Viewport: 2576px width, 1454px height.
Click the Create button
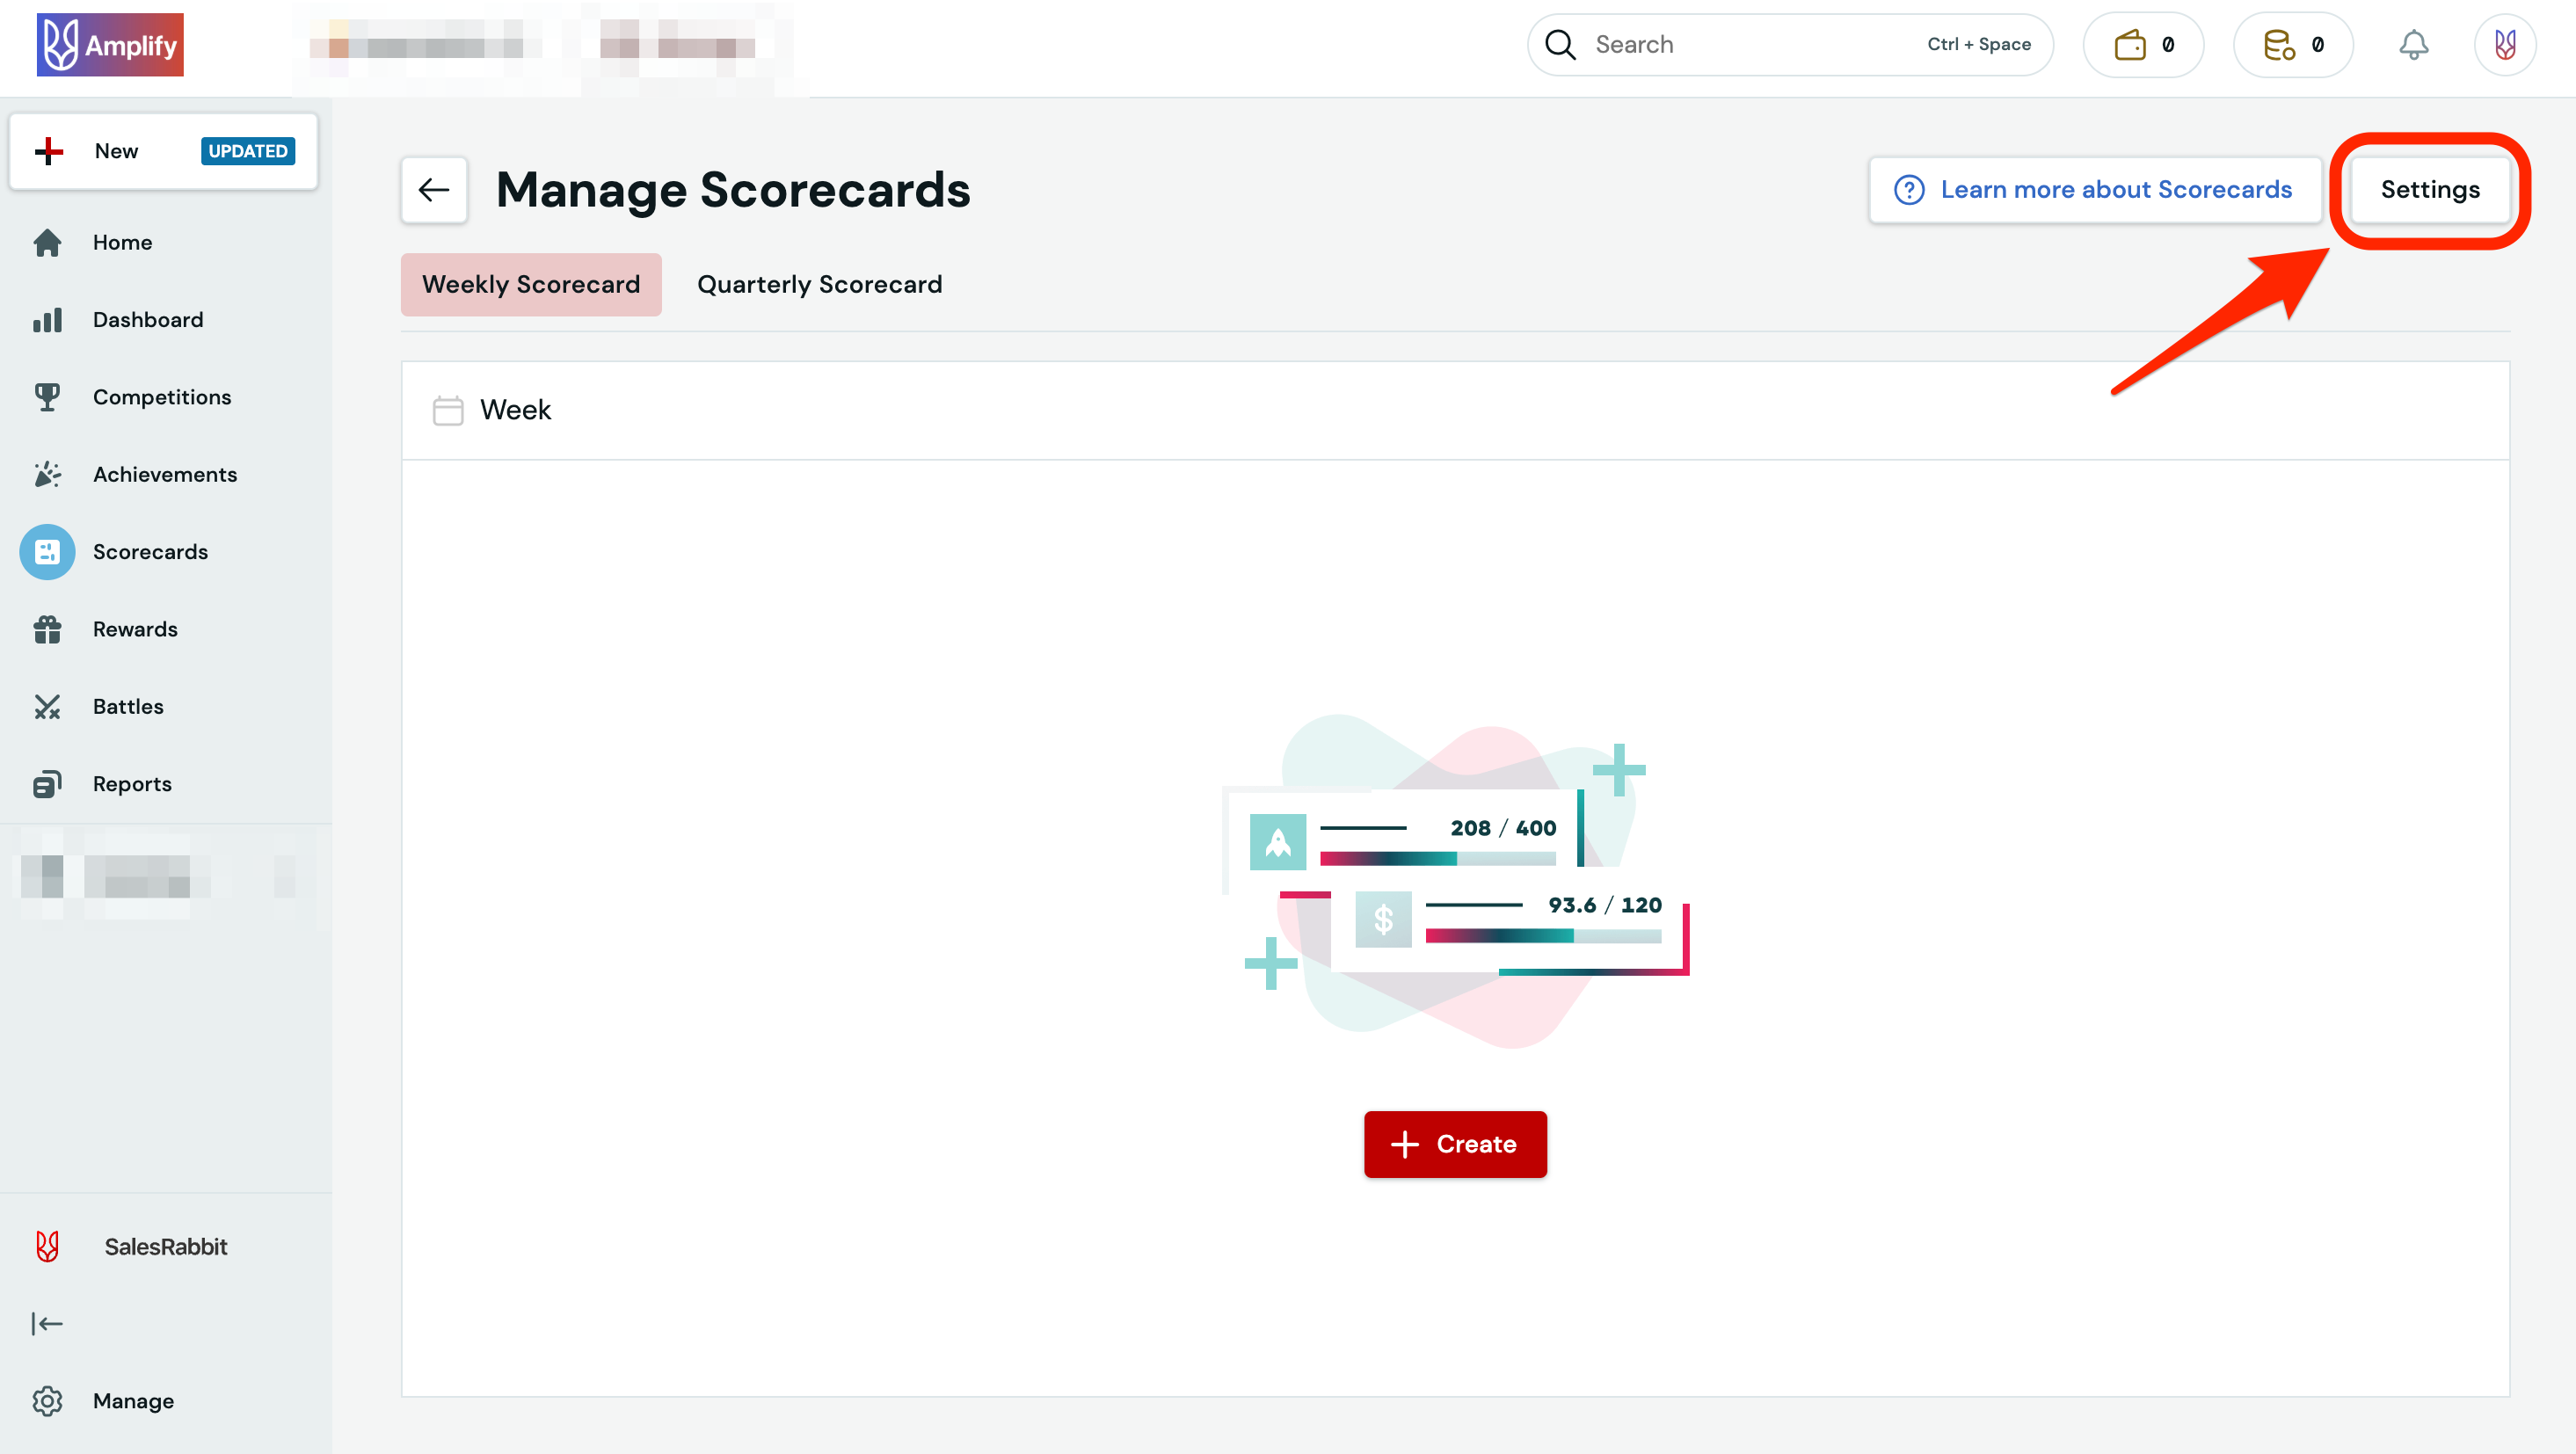pos(1455,1144)
